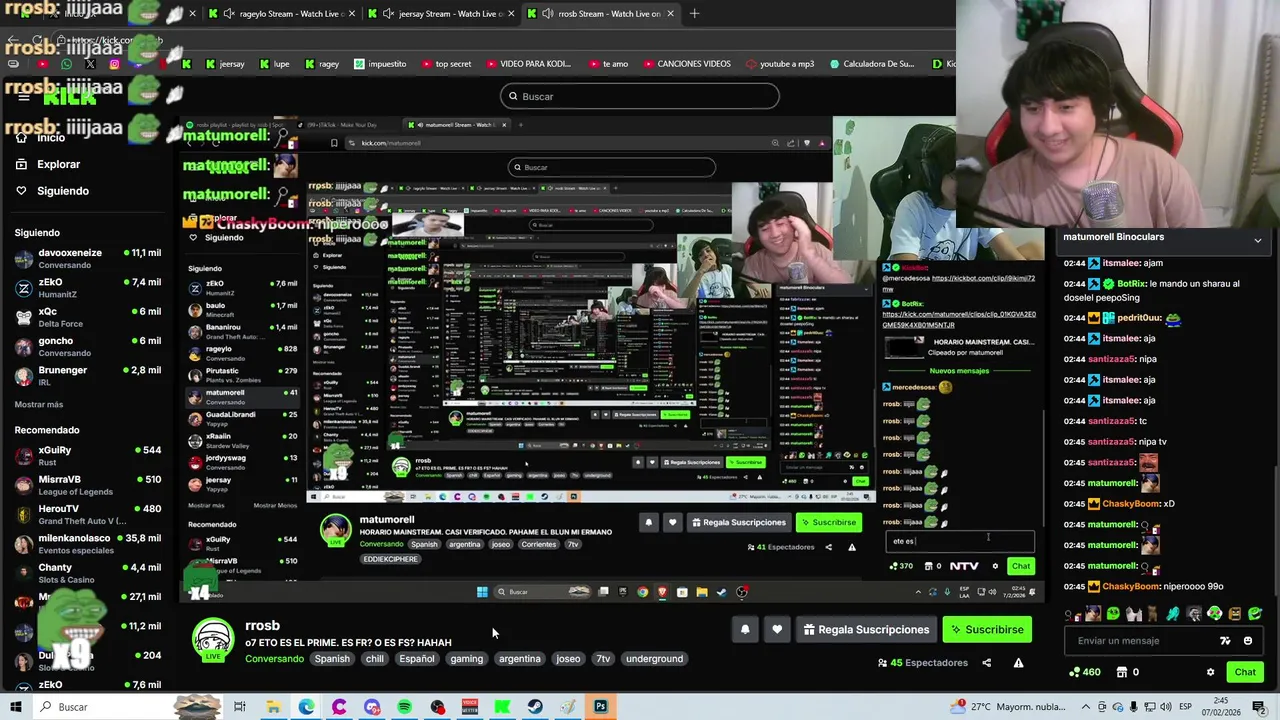Screen dimensions: 1280x720
Task: Open MisrraVB League of Legends channel
Action: point(88,484)
